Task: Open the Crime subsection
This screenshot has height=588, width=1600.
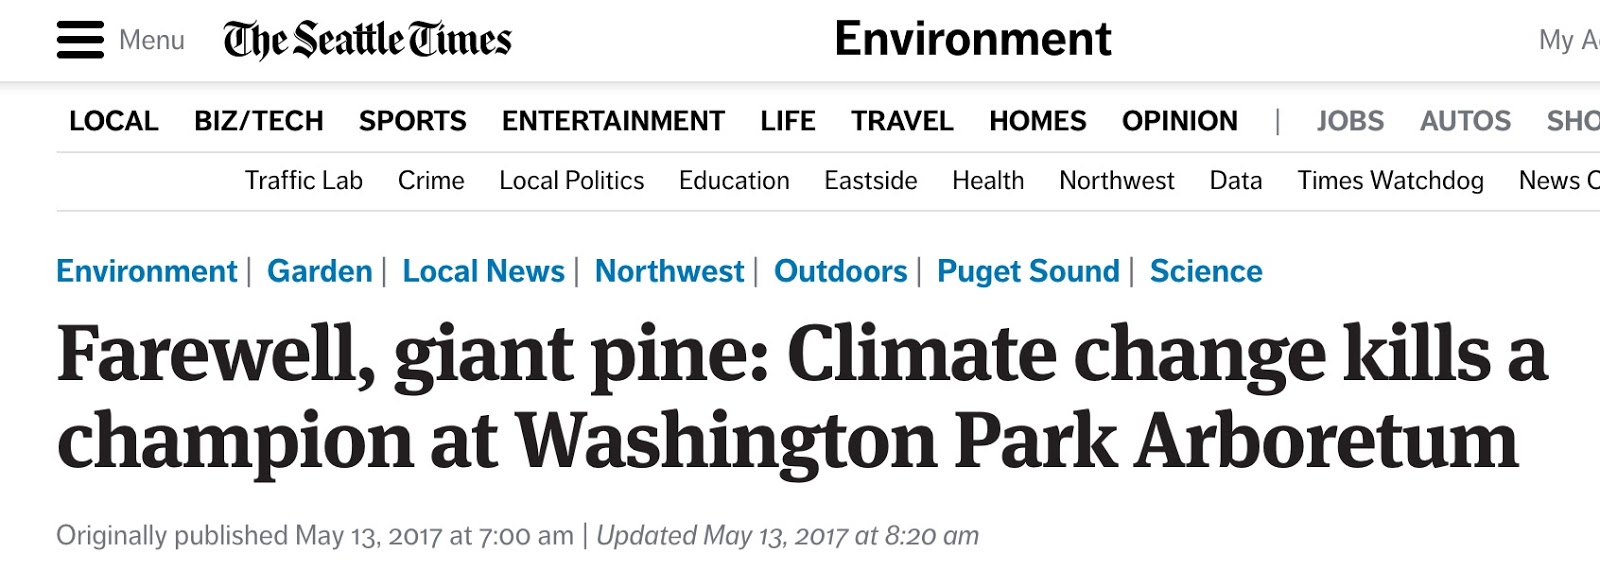Action: 431,181
